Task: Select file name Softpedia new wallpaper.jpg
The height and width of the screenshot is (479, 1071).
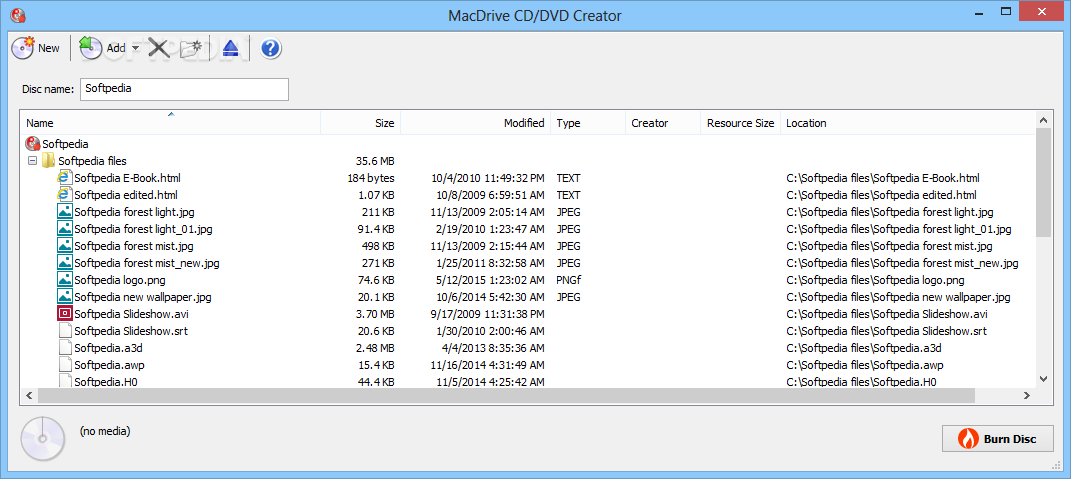Action: [143, 297]
